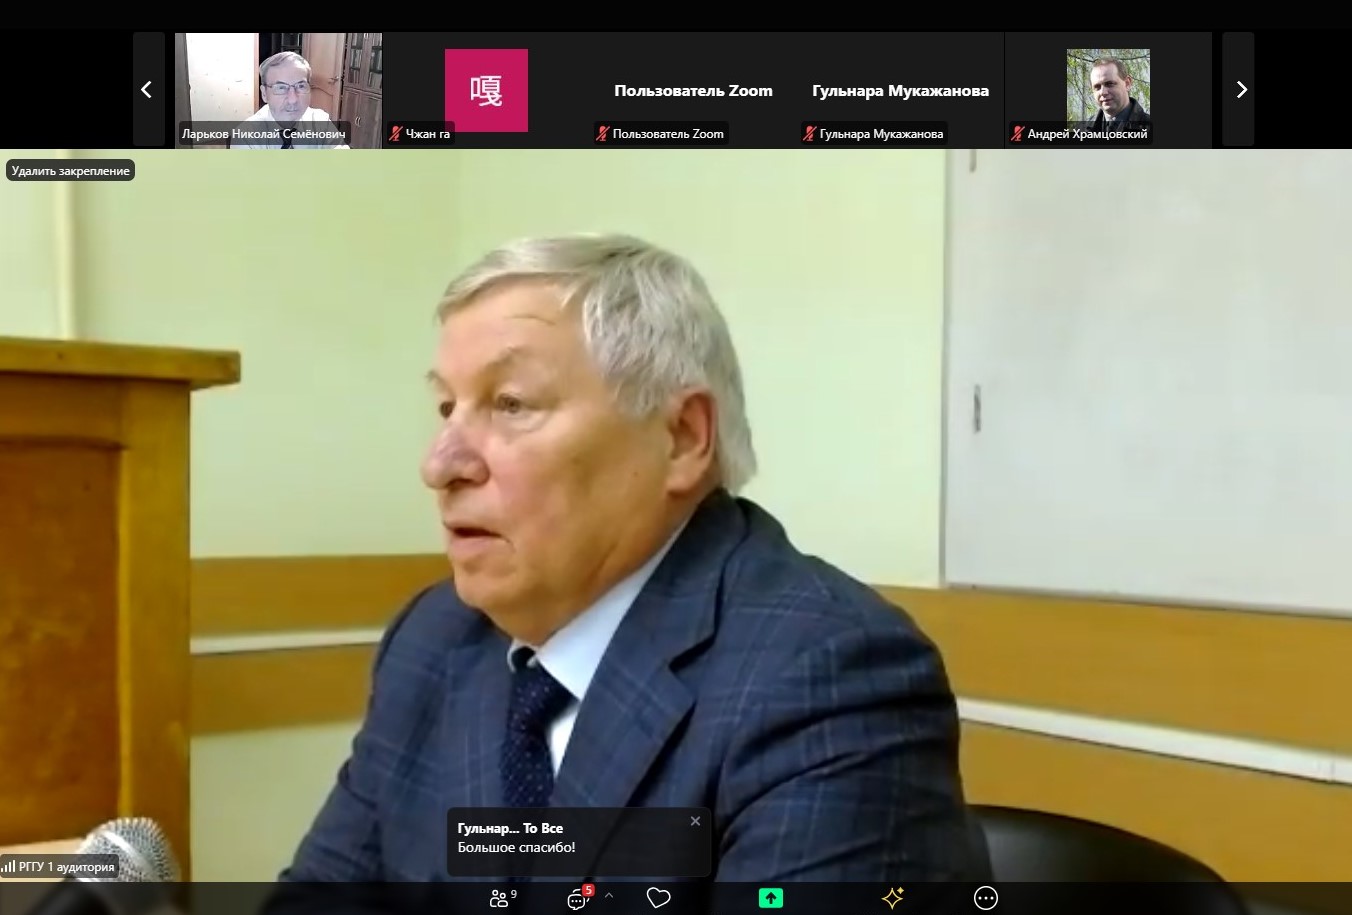Open the participants list icon
This screenshot has height=915, width=1352.
(x=501, y=898)
